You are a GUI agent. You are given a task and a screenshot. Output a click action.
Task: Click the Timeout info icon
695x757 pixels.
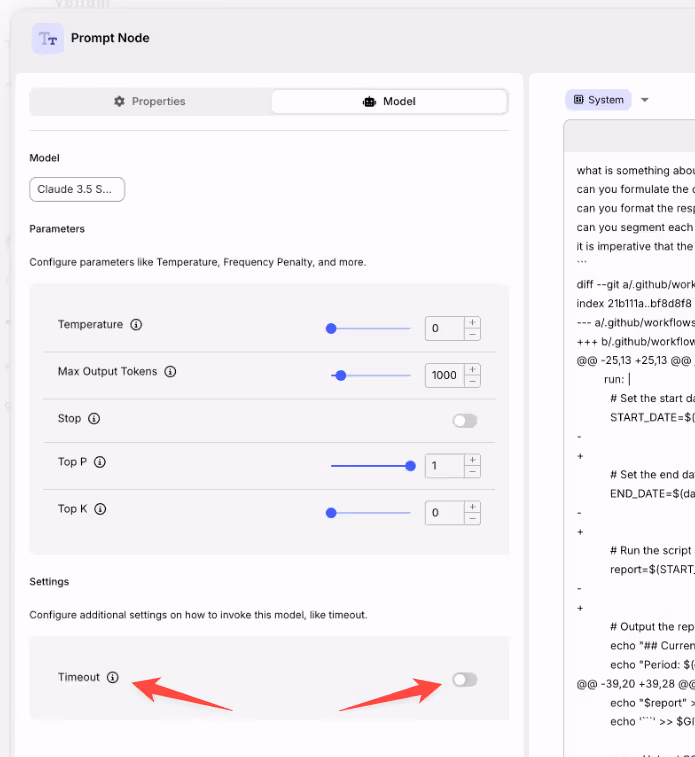[x=112, y=677]
